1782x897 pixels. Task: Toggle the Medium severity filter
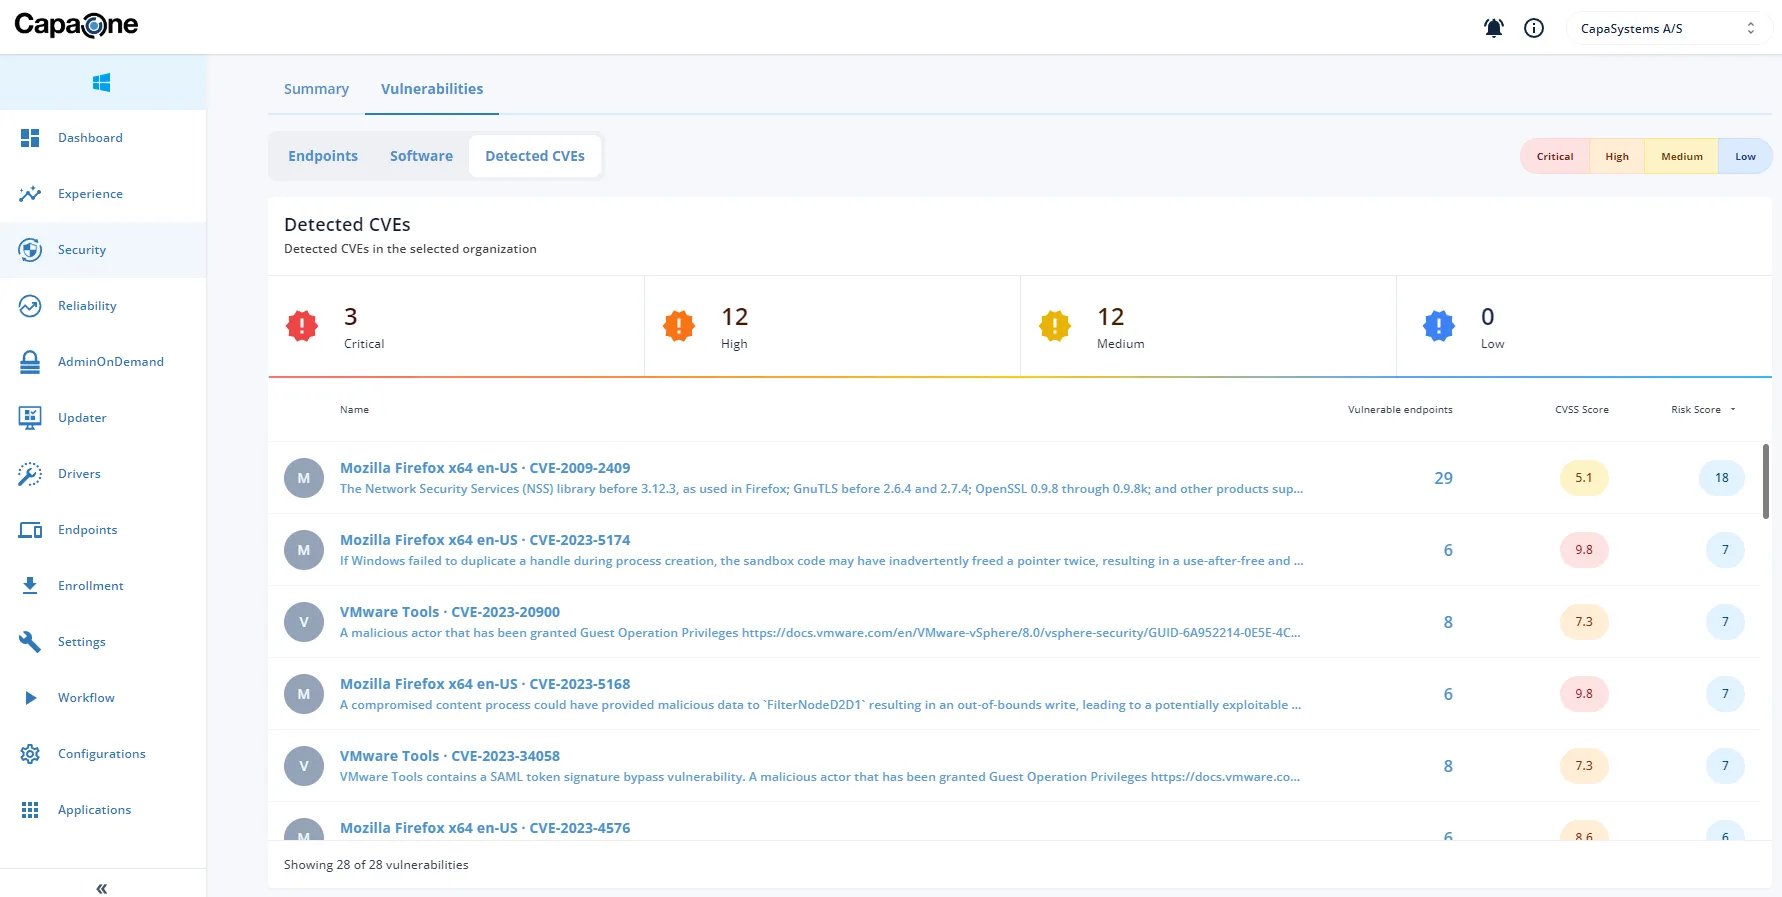(1682, 156)
